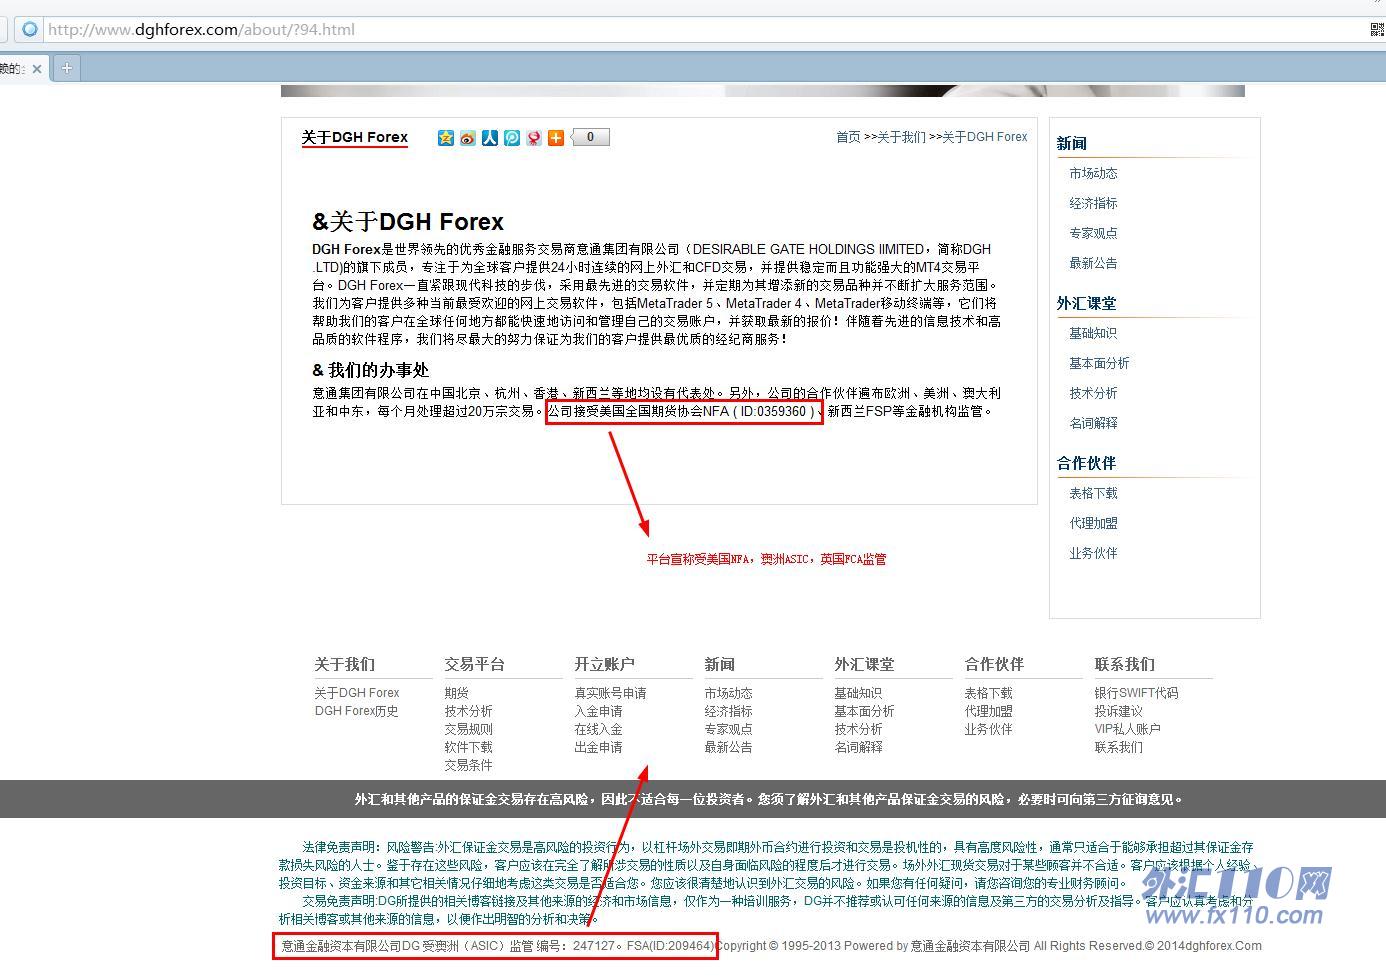Open 在线入金 in the footer
1386x977 pixels.
(599, 729)
